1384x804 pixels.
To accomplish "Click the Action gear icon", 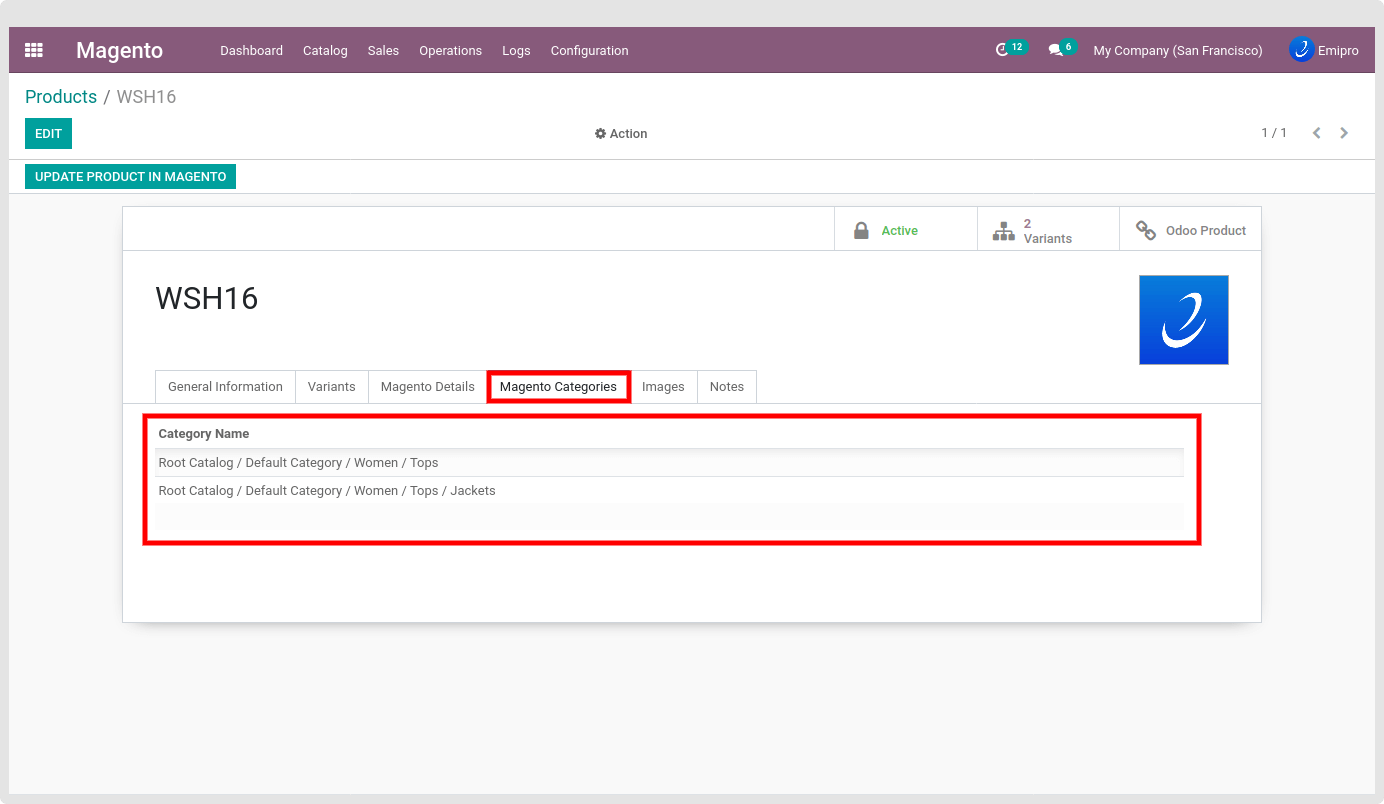I will click(600, 134).
